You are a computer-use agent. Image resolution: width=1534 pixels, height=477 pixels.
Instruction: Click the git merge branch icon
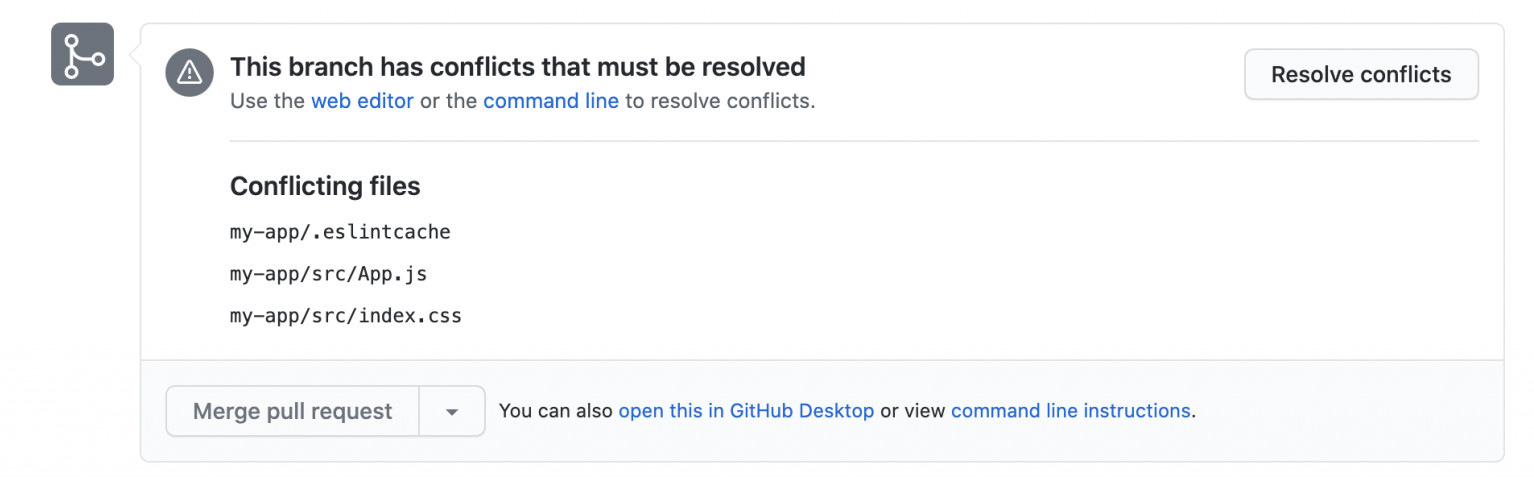coord(82,54)
